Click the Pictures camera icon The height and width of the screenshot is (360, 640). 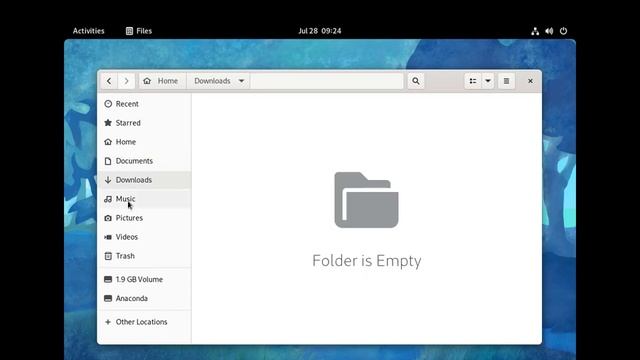(108, 218)
